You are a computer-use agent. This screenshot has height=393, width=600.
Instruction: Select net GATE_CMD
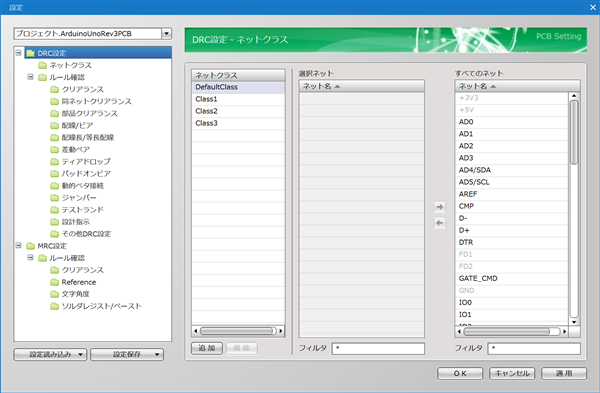(512, 278)
